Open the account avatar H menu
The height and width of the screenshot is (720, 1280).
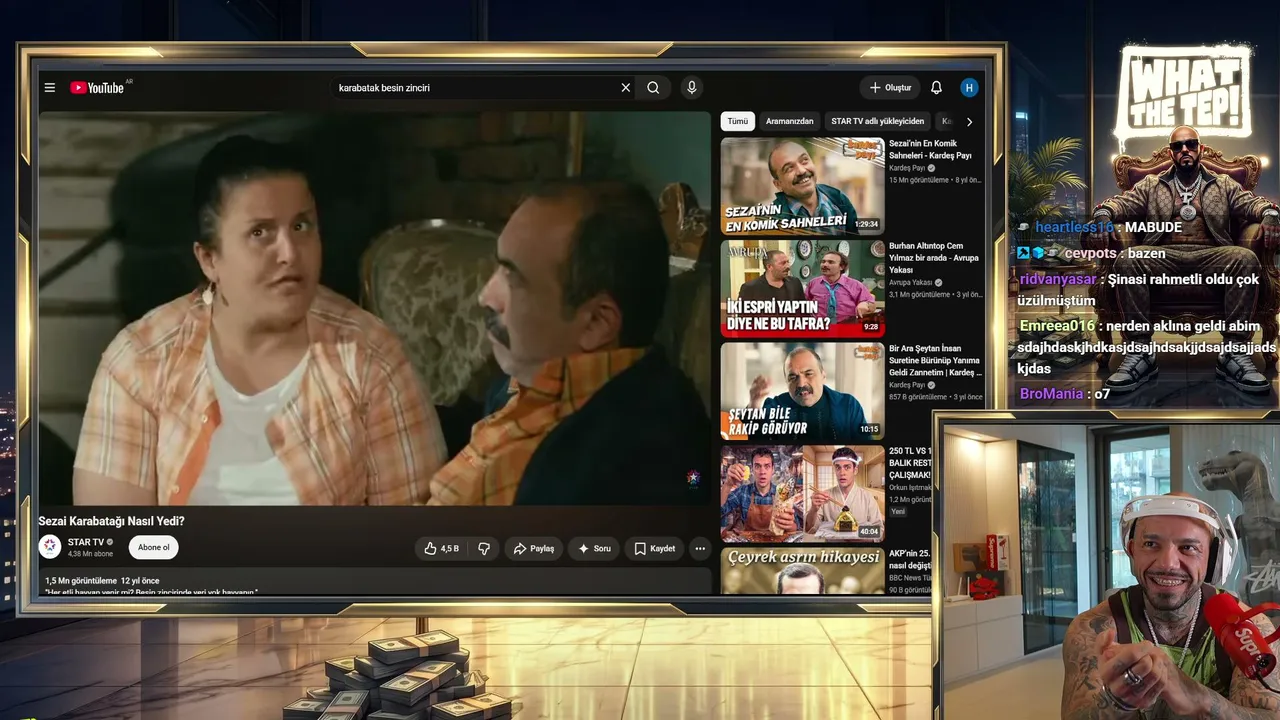[x=969, y=88]
